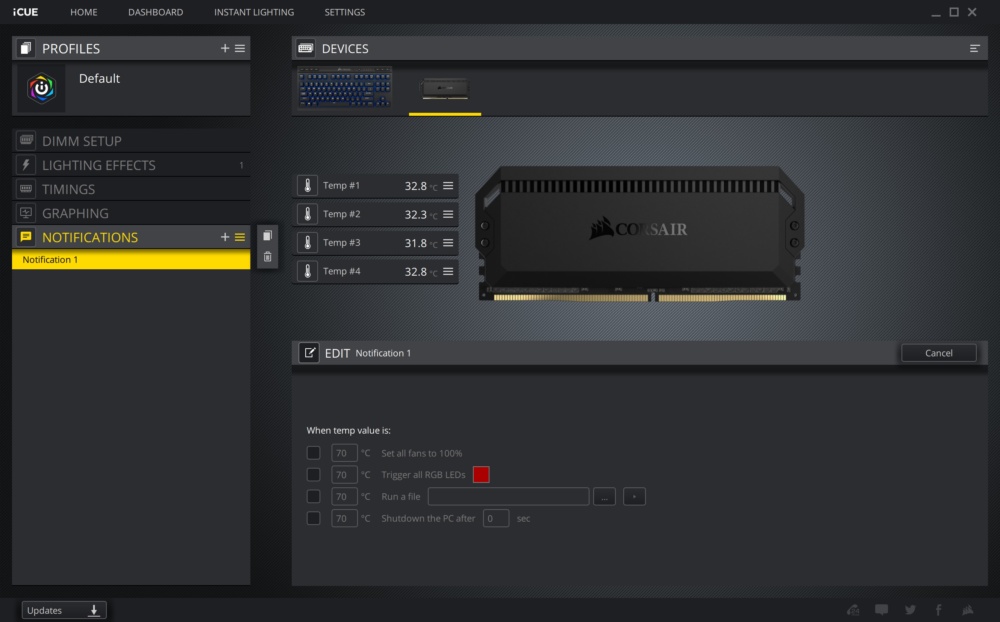Open the SETTINGS tab
The image size is (1000, 622).
[x=344, y=12]
